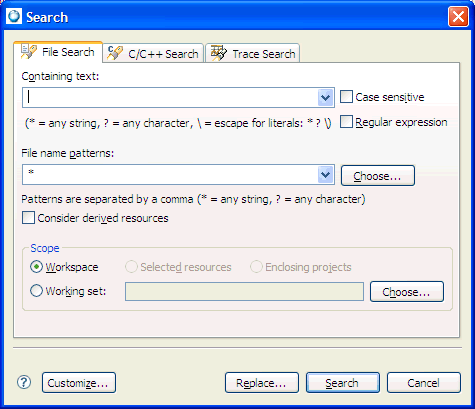Close the Search dialog window
The width and height of the screenshot is (475, 409).
458,17
